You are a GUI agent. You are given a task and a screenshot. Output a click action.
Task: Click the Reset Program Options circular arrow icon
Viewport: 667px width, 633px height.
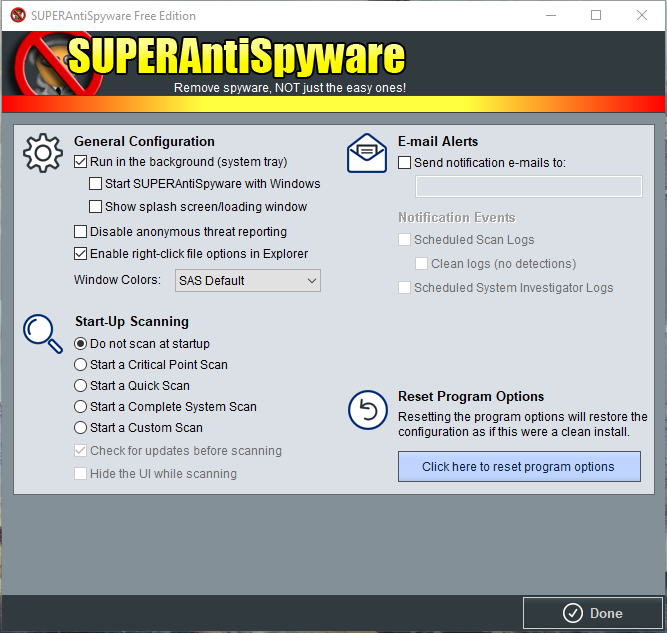pos(368,410)
